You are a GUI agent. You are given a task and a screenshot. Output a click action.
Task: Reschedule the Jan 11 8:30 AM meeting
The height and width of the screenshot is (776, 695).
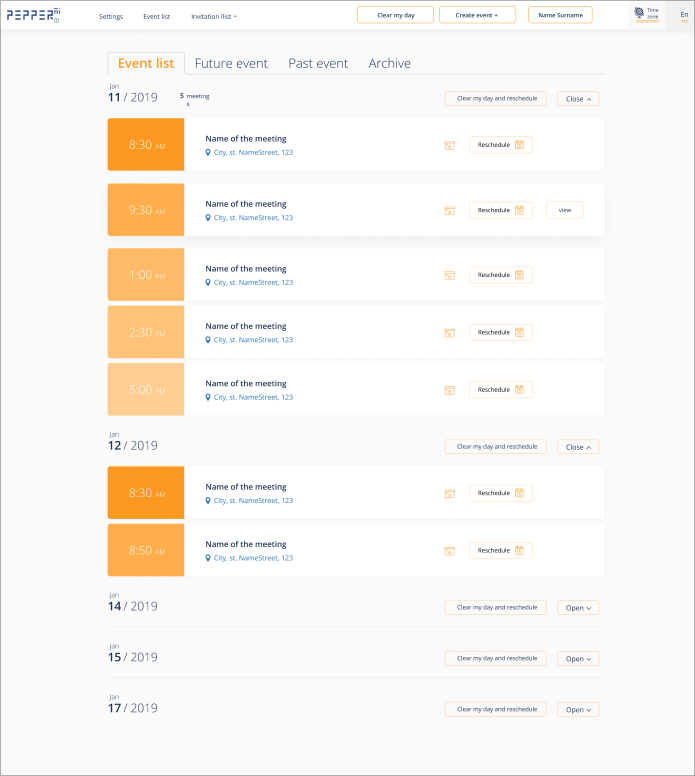point(501,145)
